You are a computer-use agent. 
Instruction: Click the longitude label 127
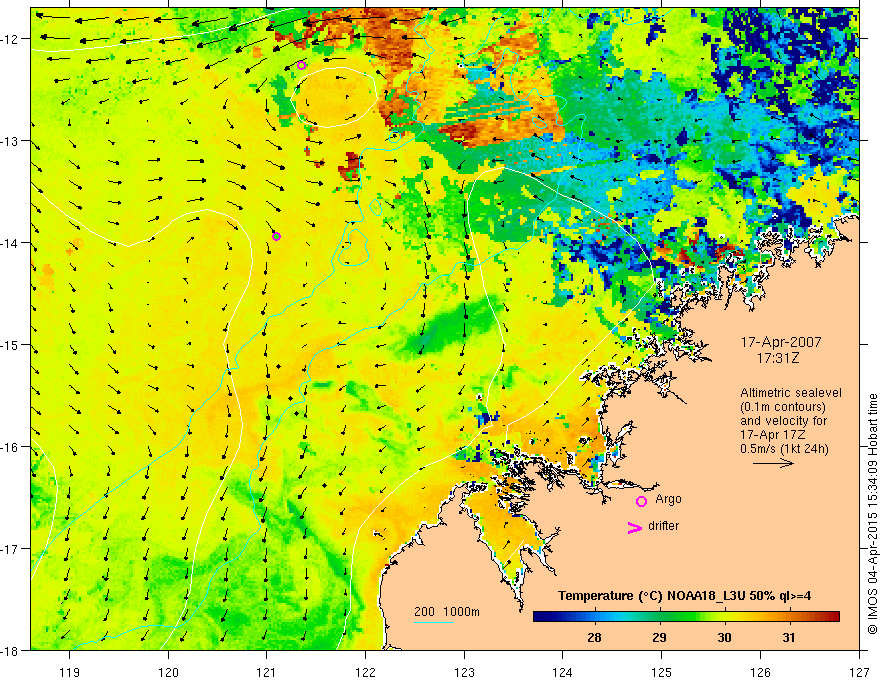[859, 672]
